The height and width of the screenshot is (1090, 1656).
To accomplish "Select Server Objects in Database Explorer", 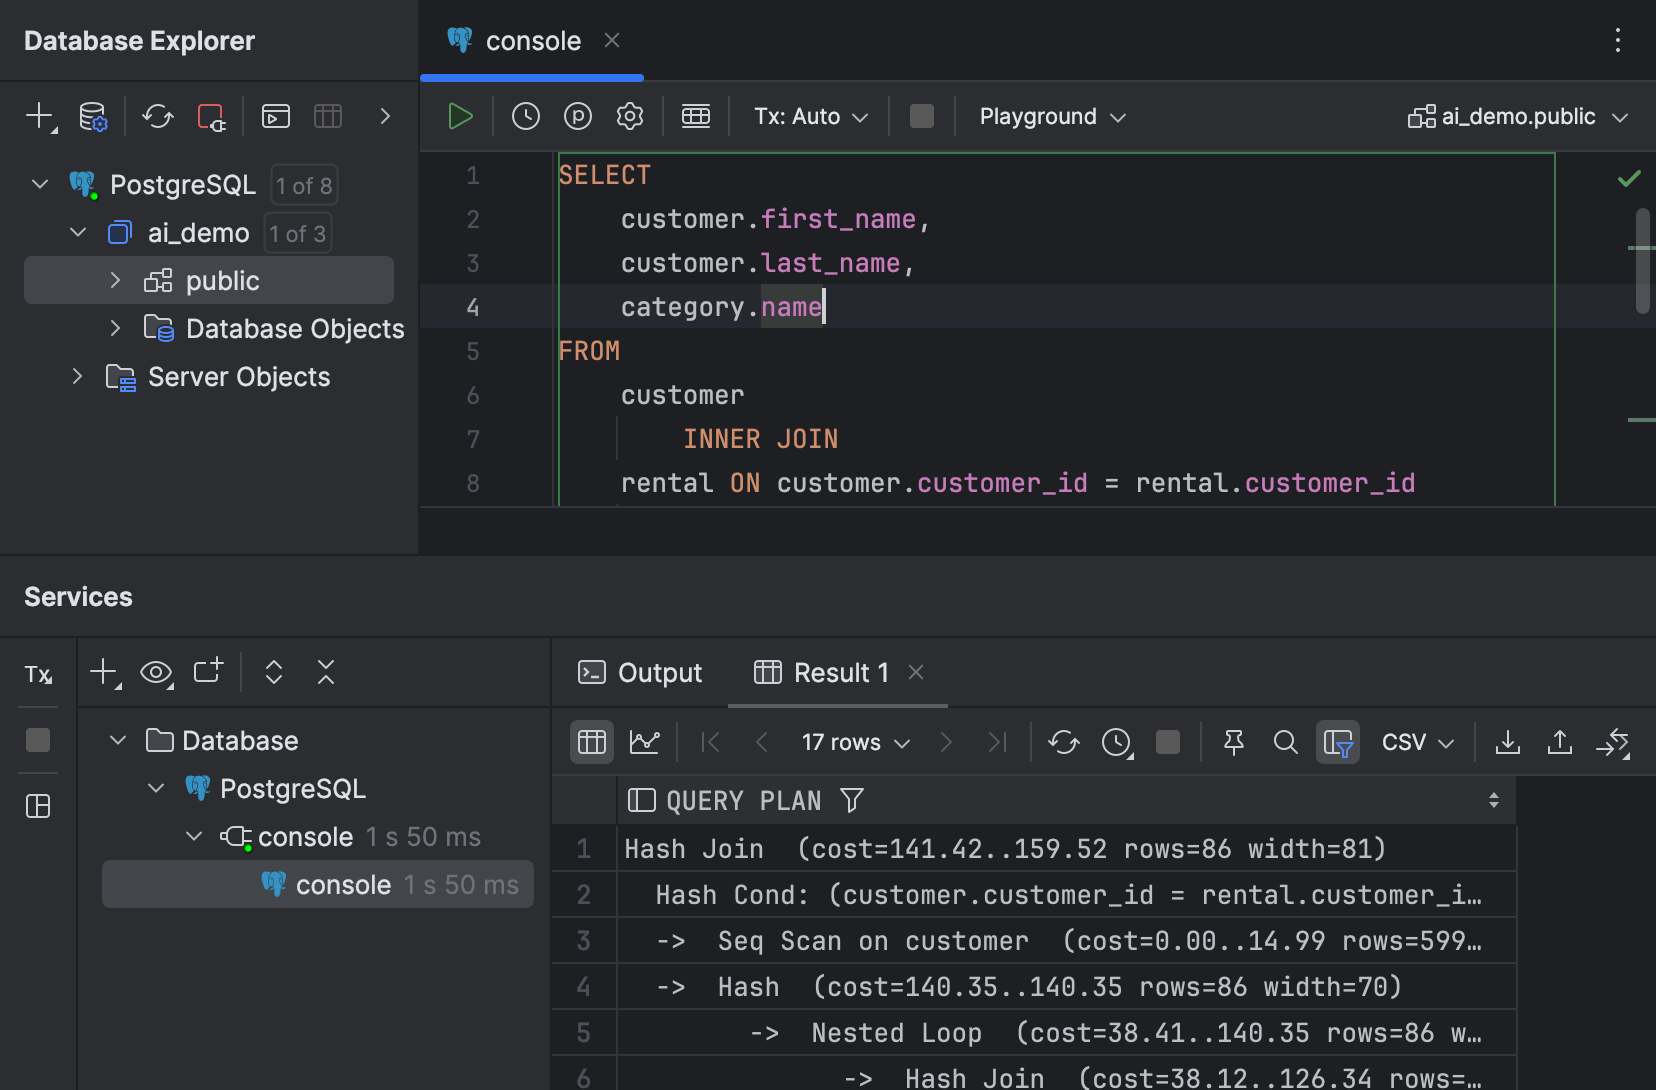I will 238,377.
